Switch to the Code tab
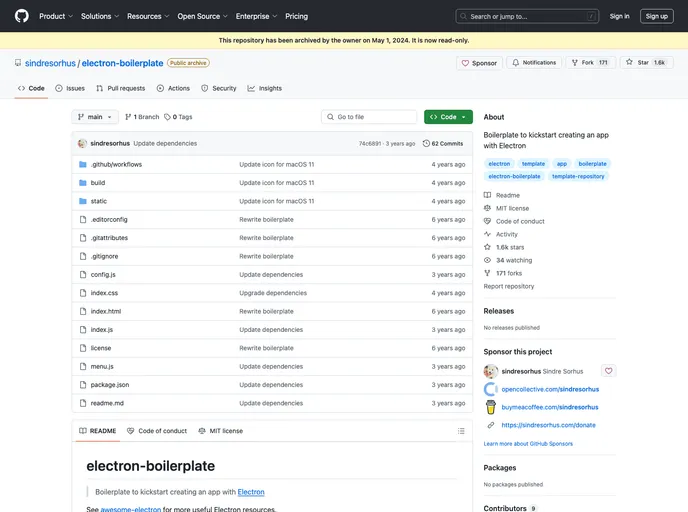 point(31,88)
